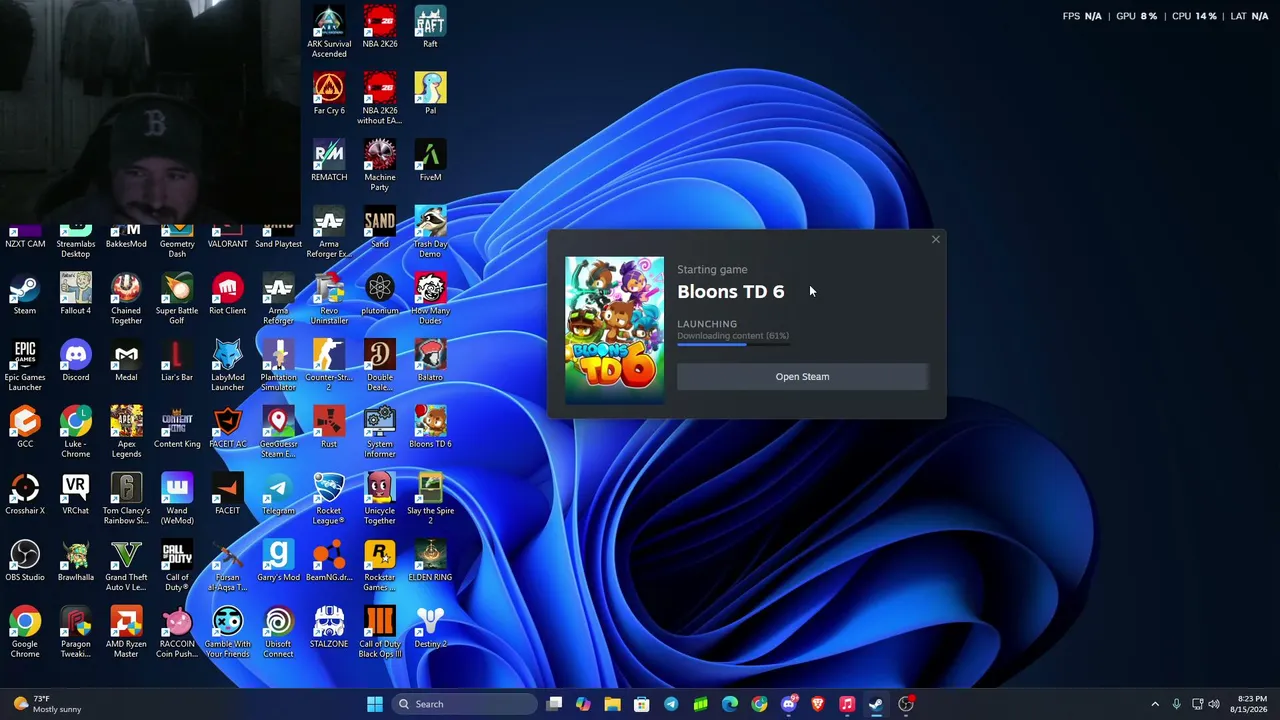Select the Grand Theft Auto V icon
1280x720 pixels.
point(126,566)
